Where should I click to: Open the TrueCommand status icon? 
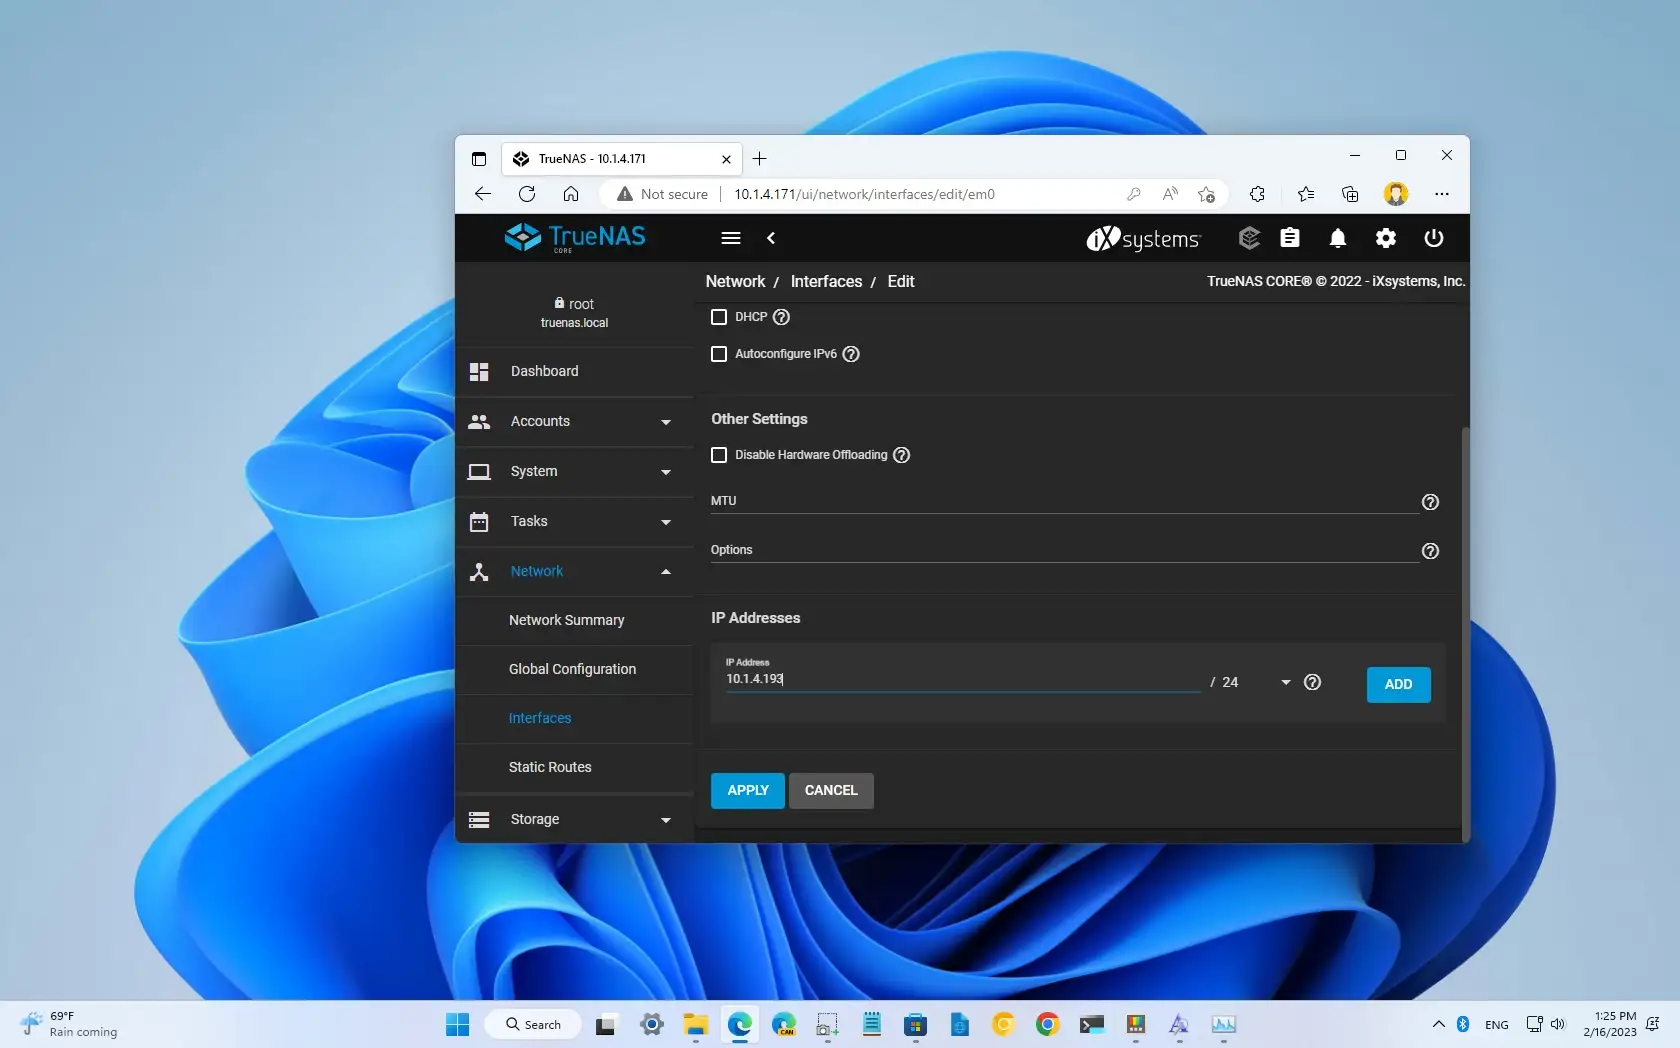pos(1249,238)
